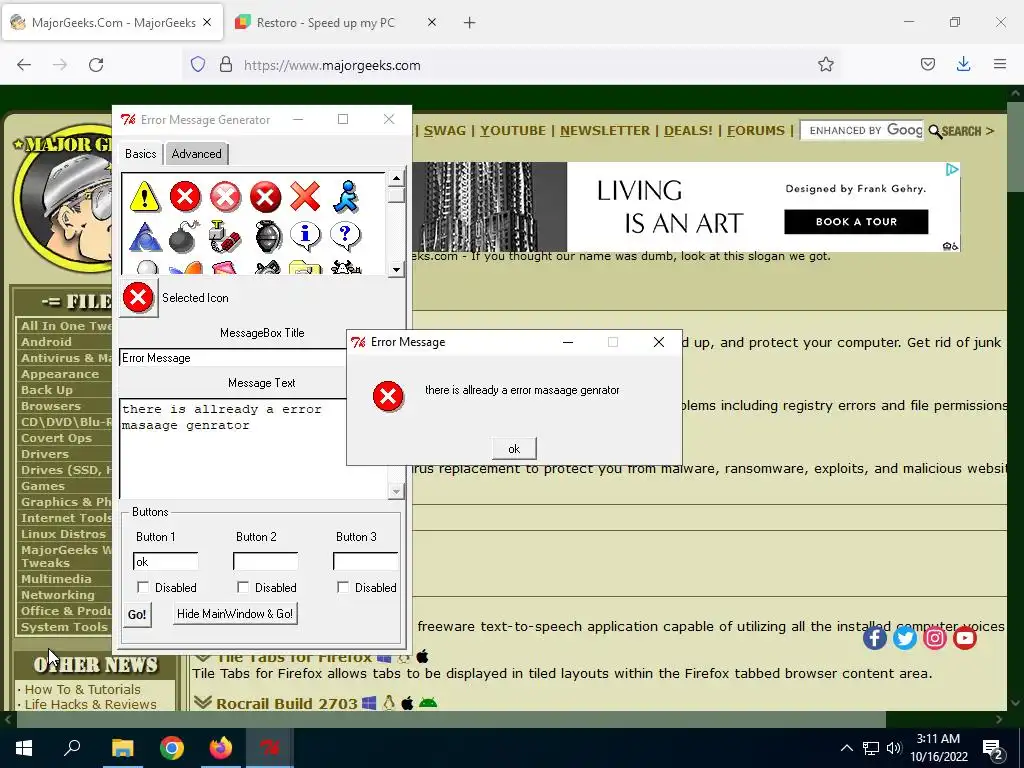Toggle Button 1 Disabled checkbox
The width and height of the screenshot is (1024, 768).
coord(143,587)
